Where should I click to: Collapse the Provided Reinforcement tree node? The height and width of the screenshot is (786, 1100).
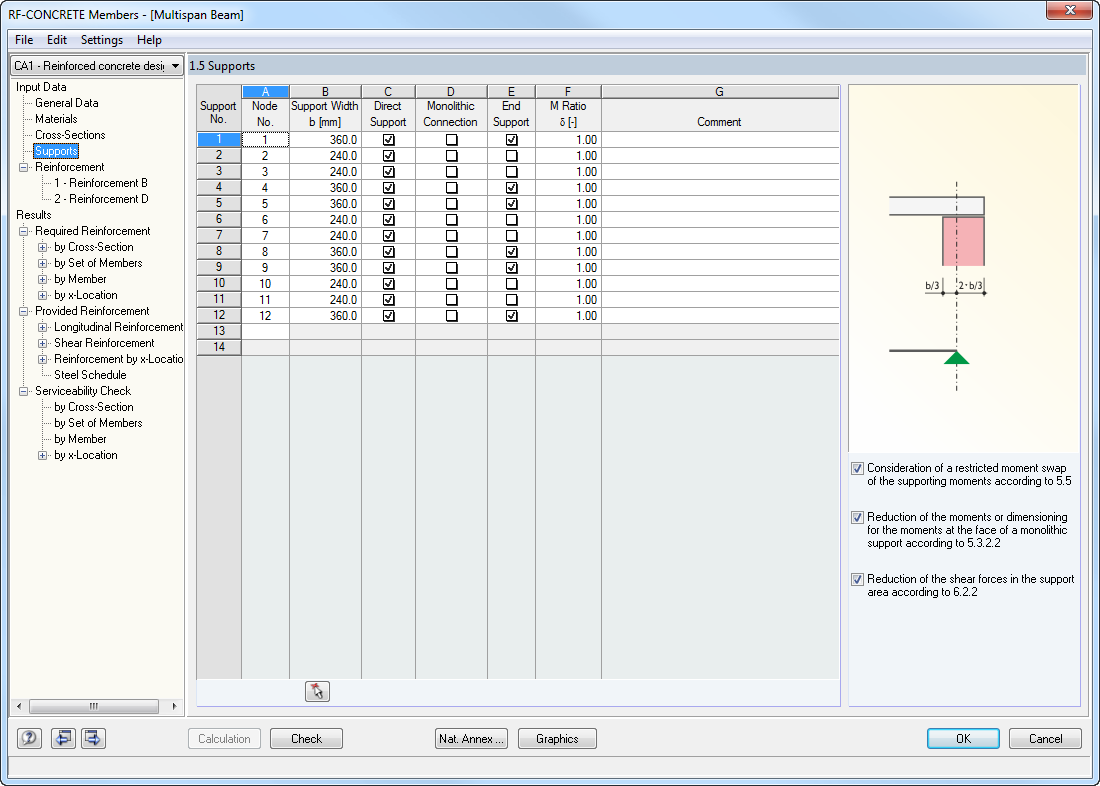click(x=24, y=312)
